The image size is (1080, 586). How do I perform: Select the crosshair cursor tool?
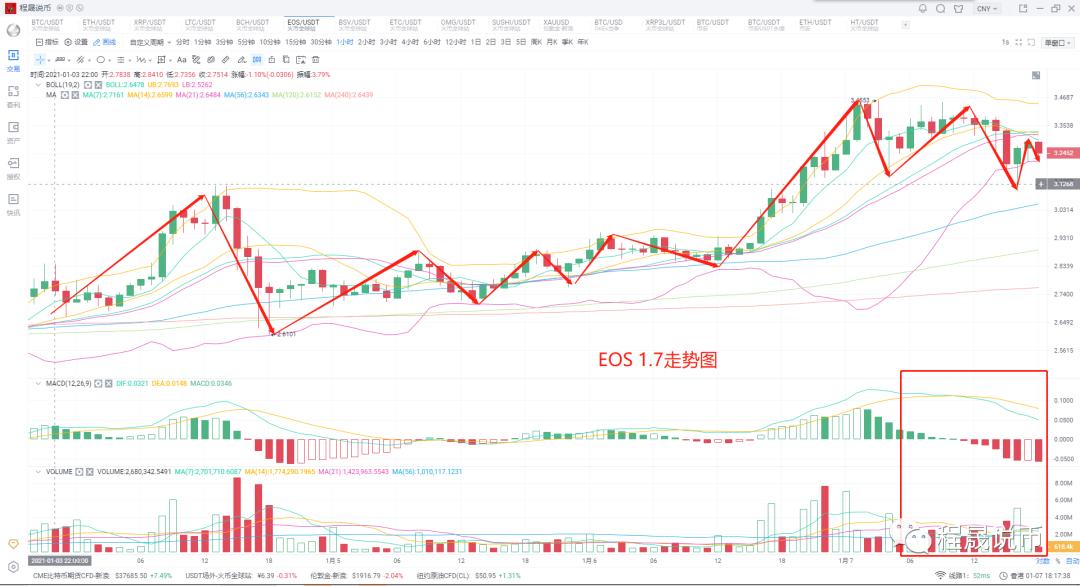[x=38, y=59]
